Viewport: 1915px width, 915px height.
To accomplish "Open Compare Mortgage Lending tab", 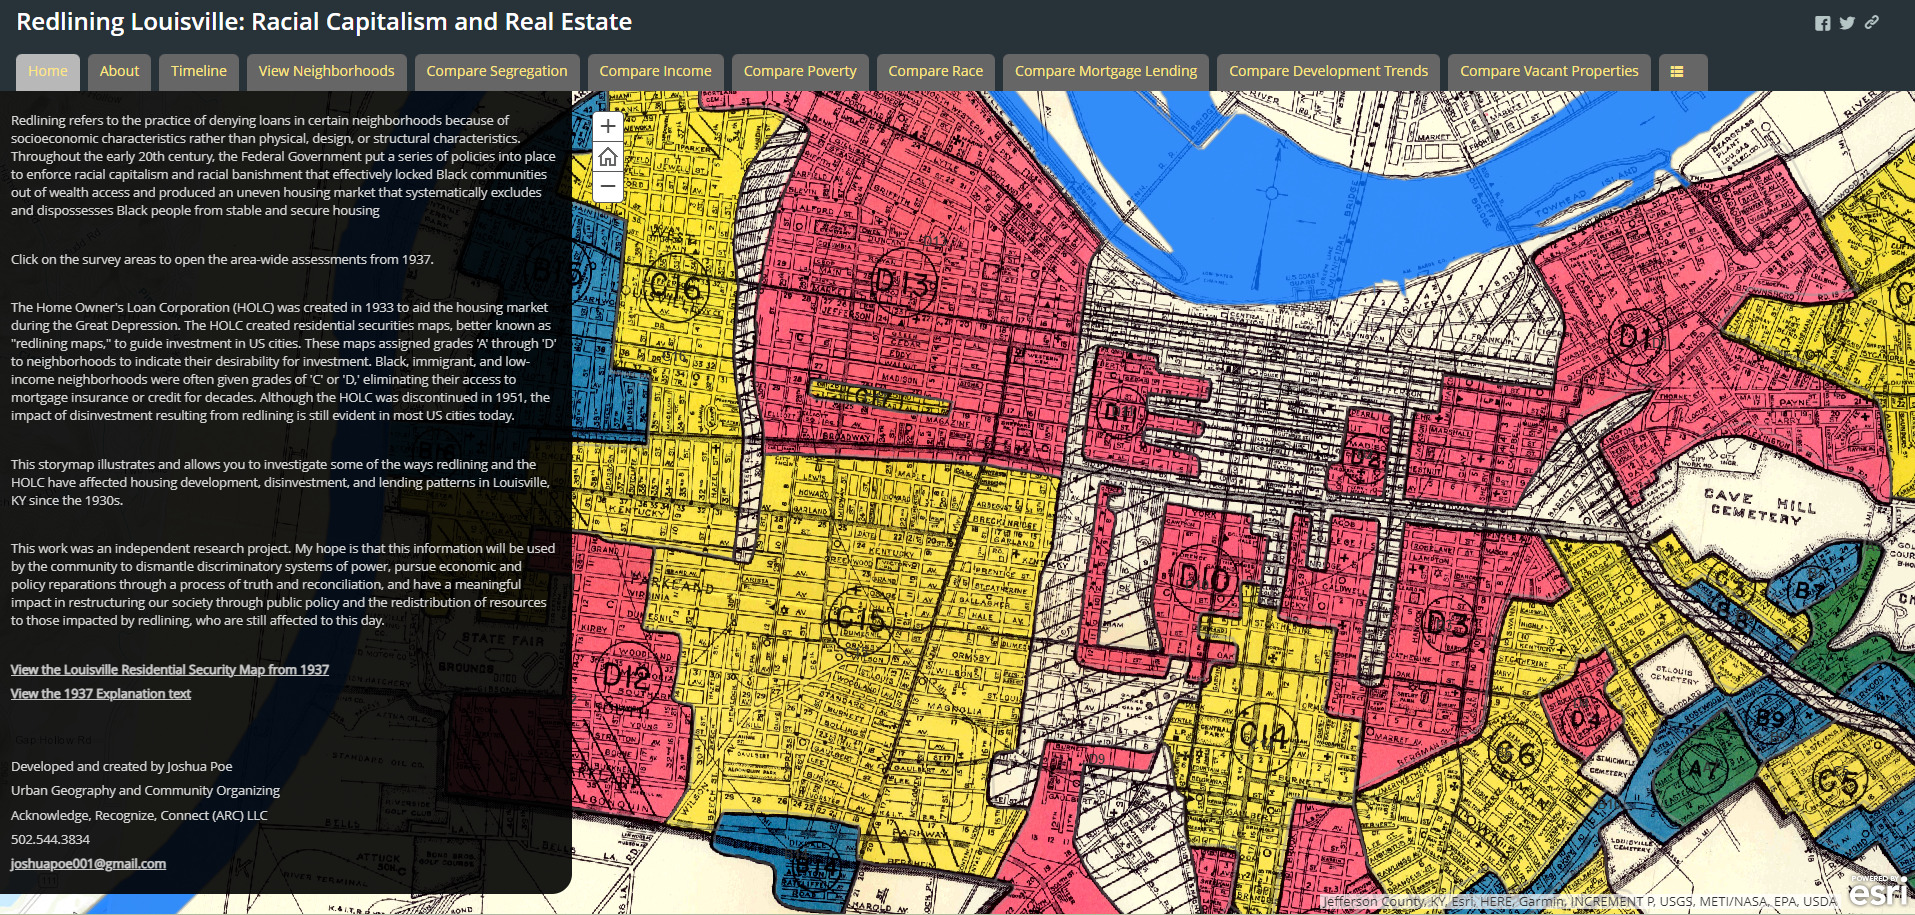I will [1106, 71].
